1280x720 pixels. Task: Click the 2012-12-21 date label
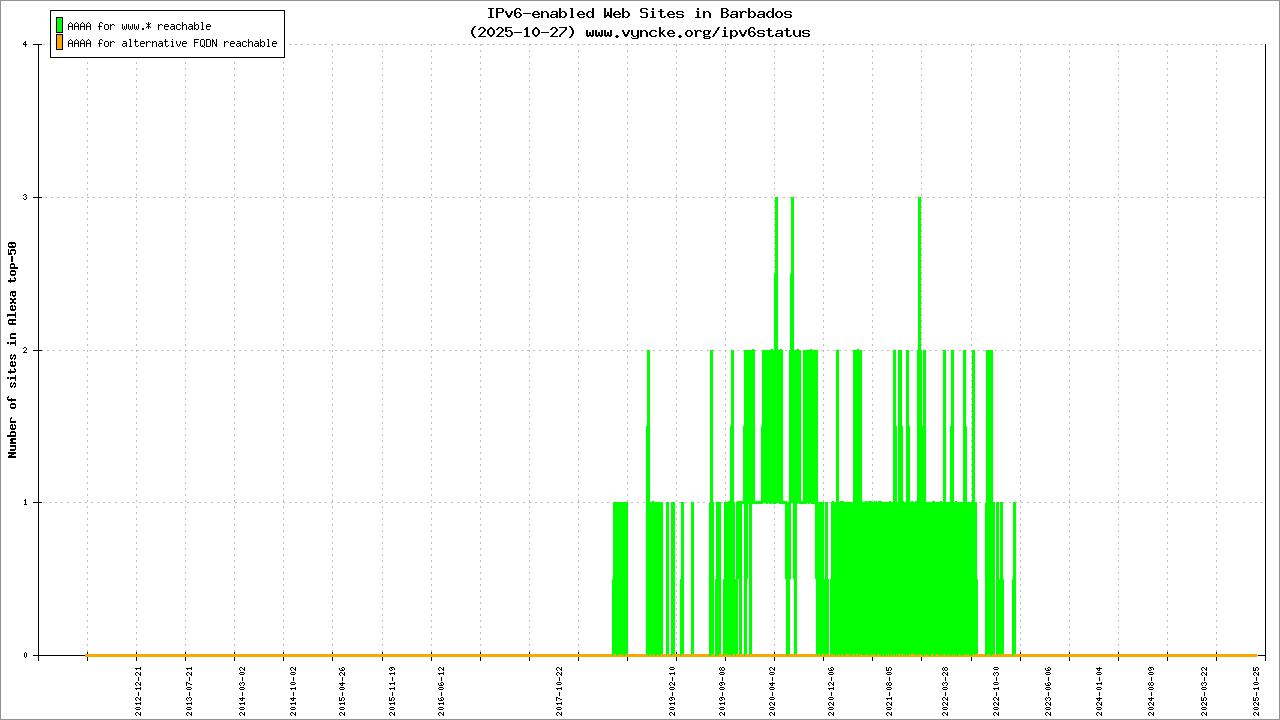coord(139,688)
